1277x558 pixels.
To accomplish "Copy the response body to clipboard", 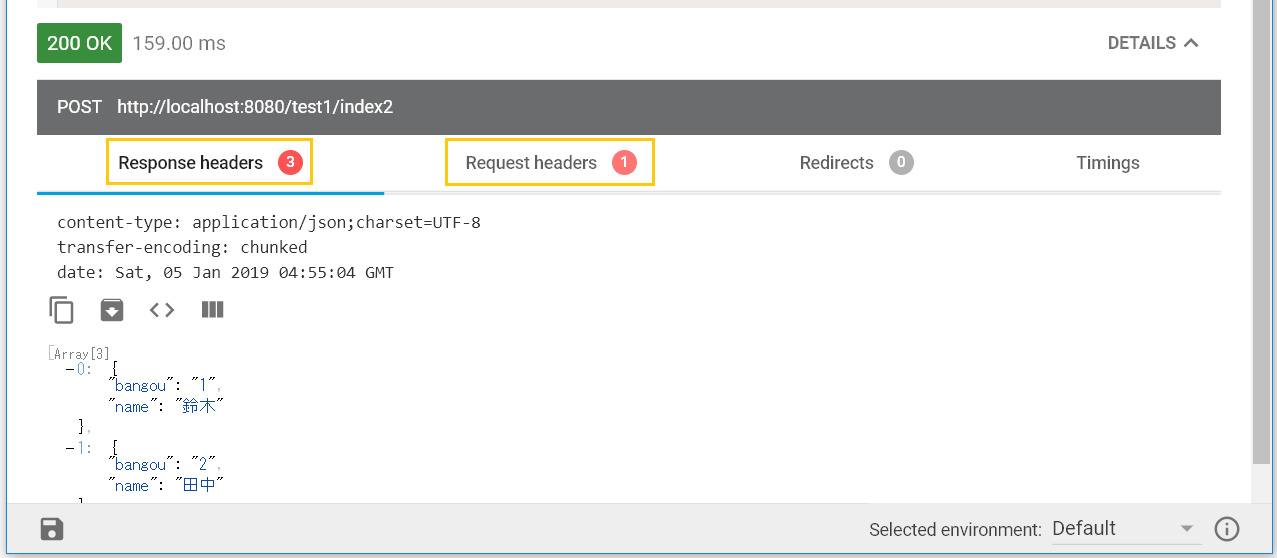I will coord(62,310).
